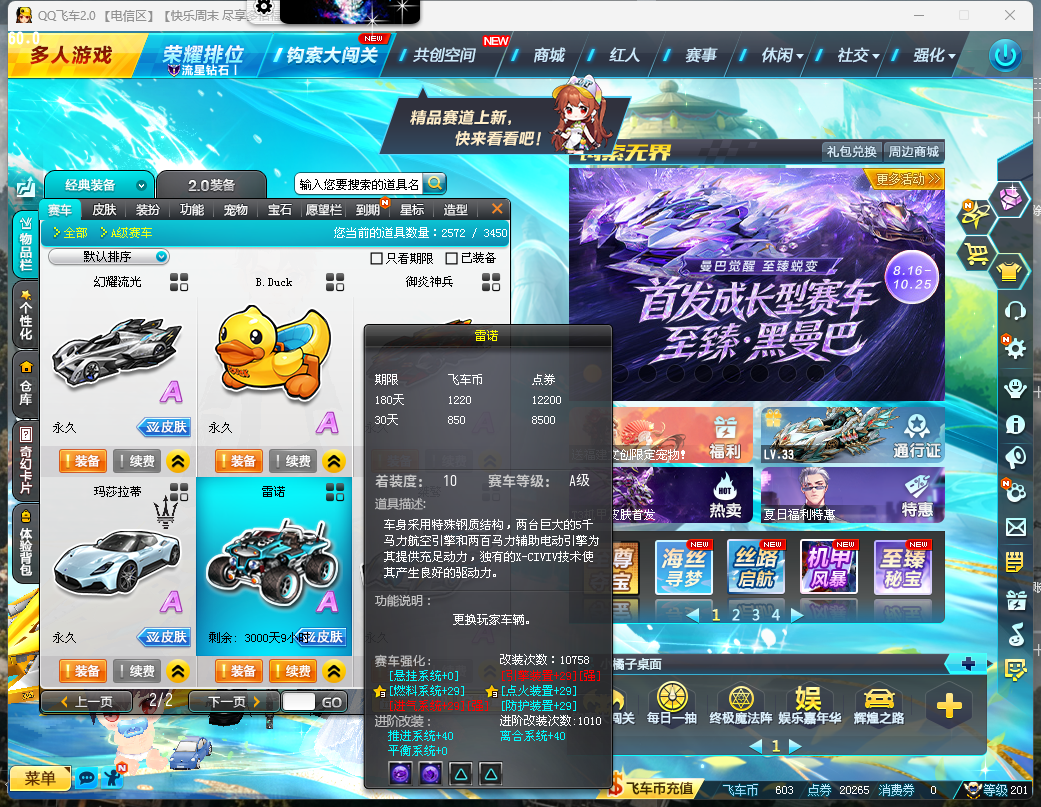The image size is (1041, 807).
Task: Click upgrade arrow for 玛莎拉蒂 car
Action: coord(178,672)
